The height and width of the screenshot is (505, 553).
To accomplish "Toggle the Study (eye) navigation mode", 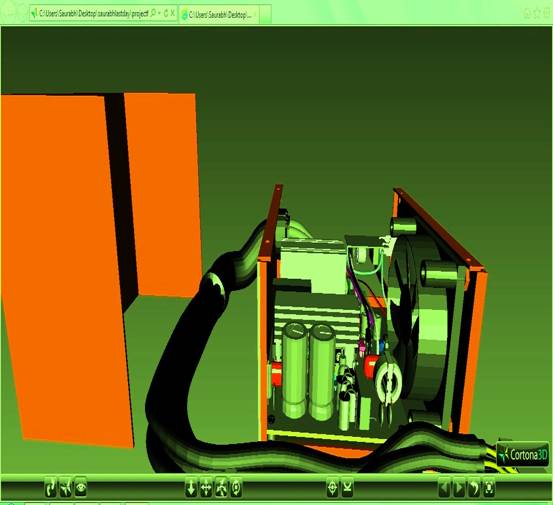I will pyautogui.click(x=81, y=488).
